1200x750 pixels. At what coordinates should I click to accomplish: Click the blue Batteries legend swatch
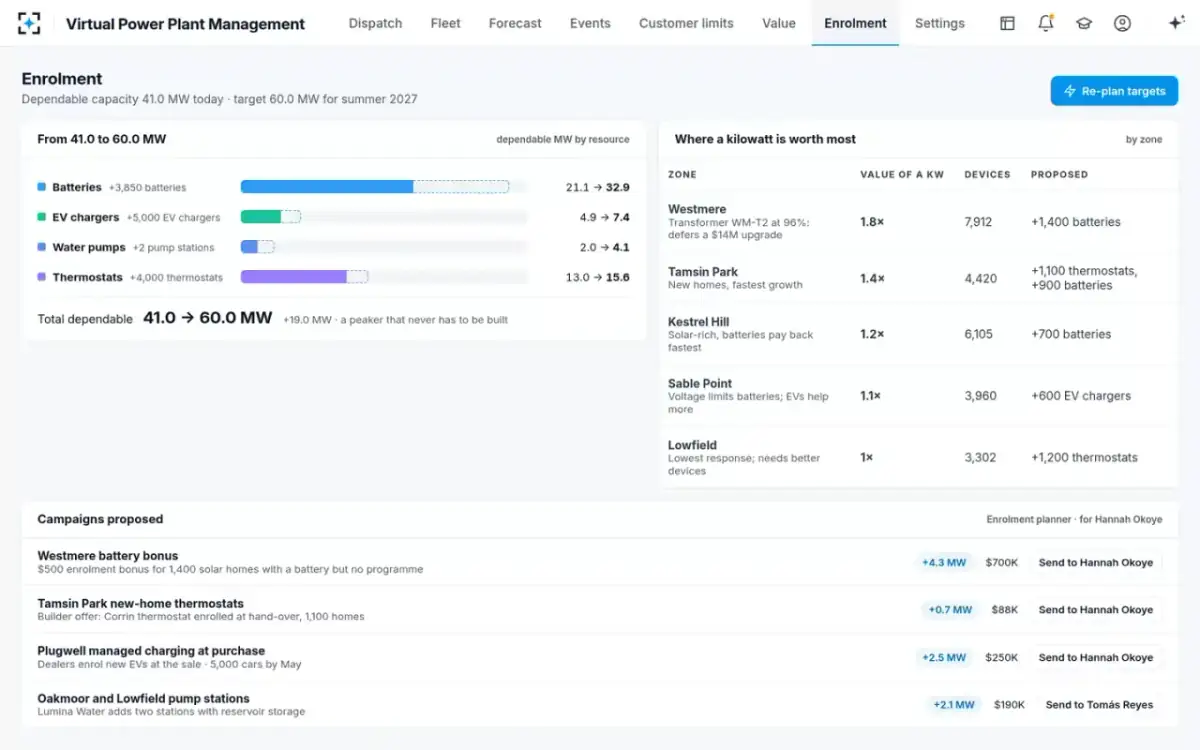click(x=41, y=187)
